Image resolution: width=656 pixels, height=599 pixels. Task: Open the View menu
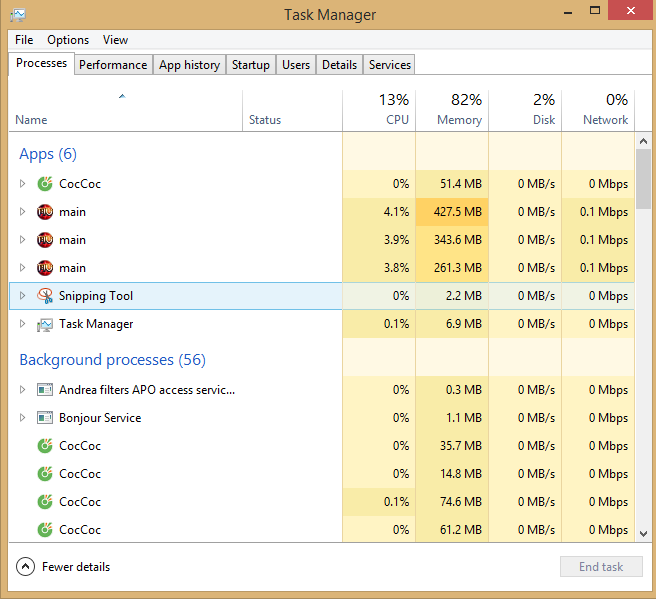(x=115, y=40)
